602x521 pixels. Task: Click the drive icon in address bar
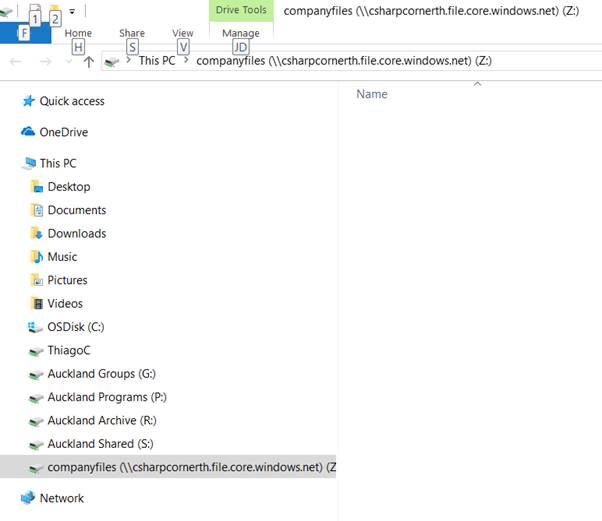tap(112, 61)
